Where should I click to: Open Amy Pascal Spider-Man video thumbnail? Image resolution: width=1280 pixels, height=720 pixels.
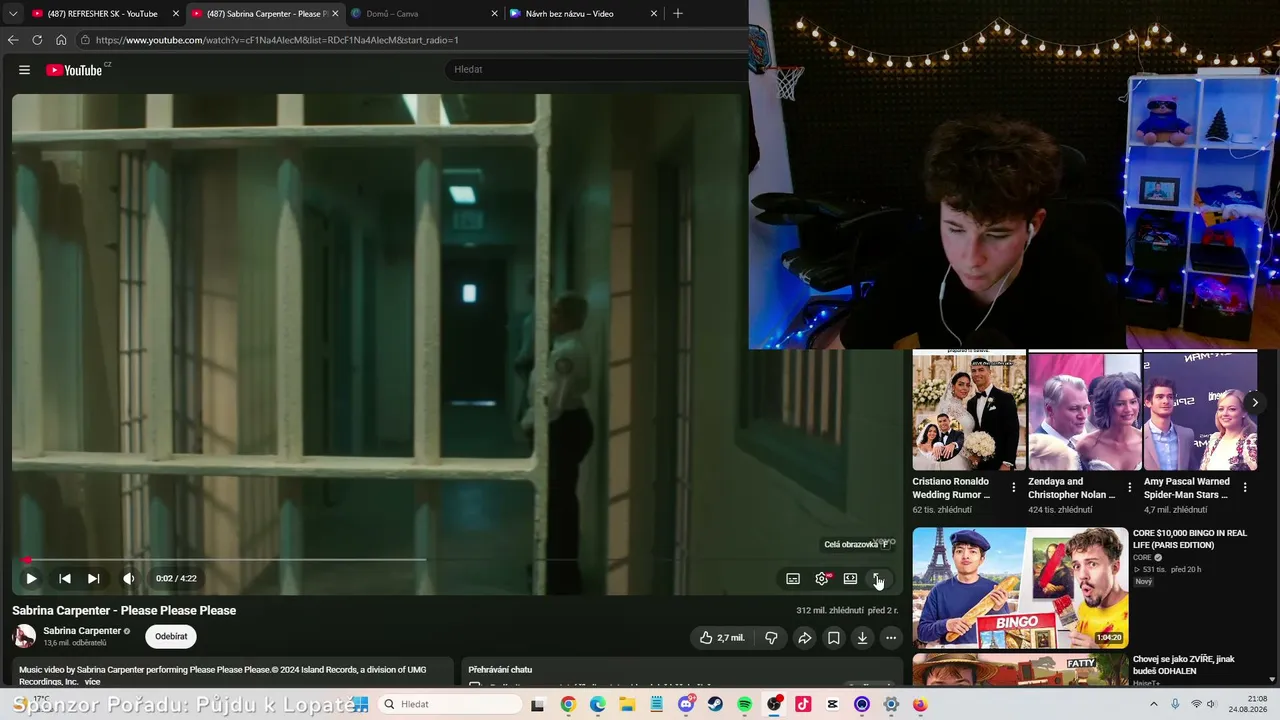pos(1200,410)
